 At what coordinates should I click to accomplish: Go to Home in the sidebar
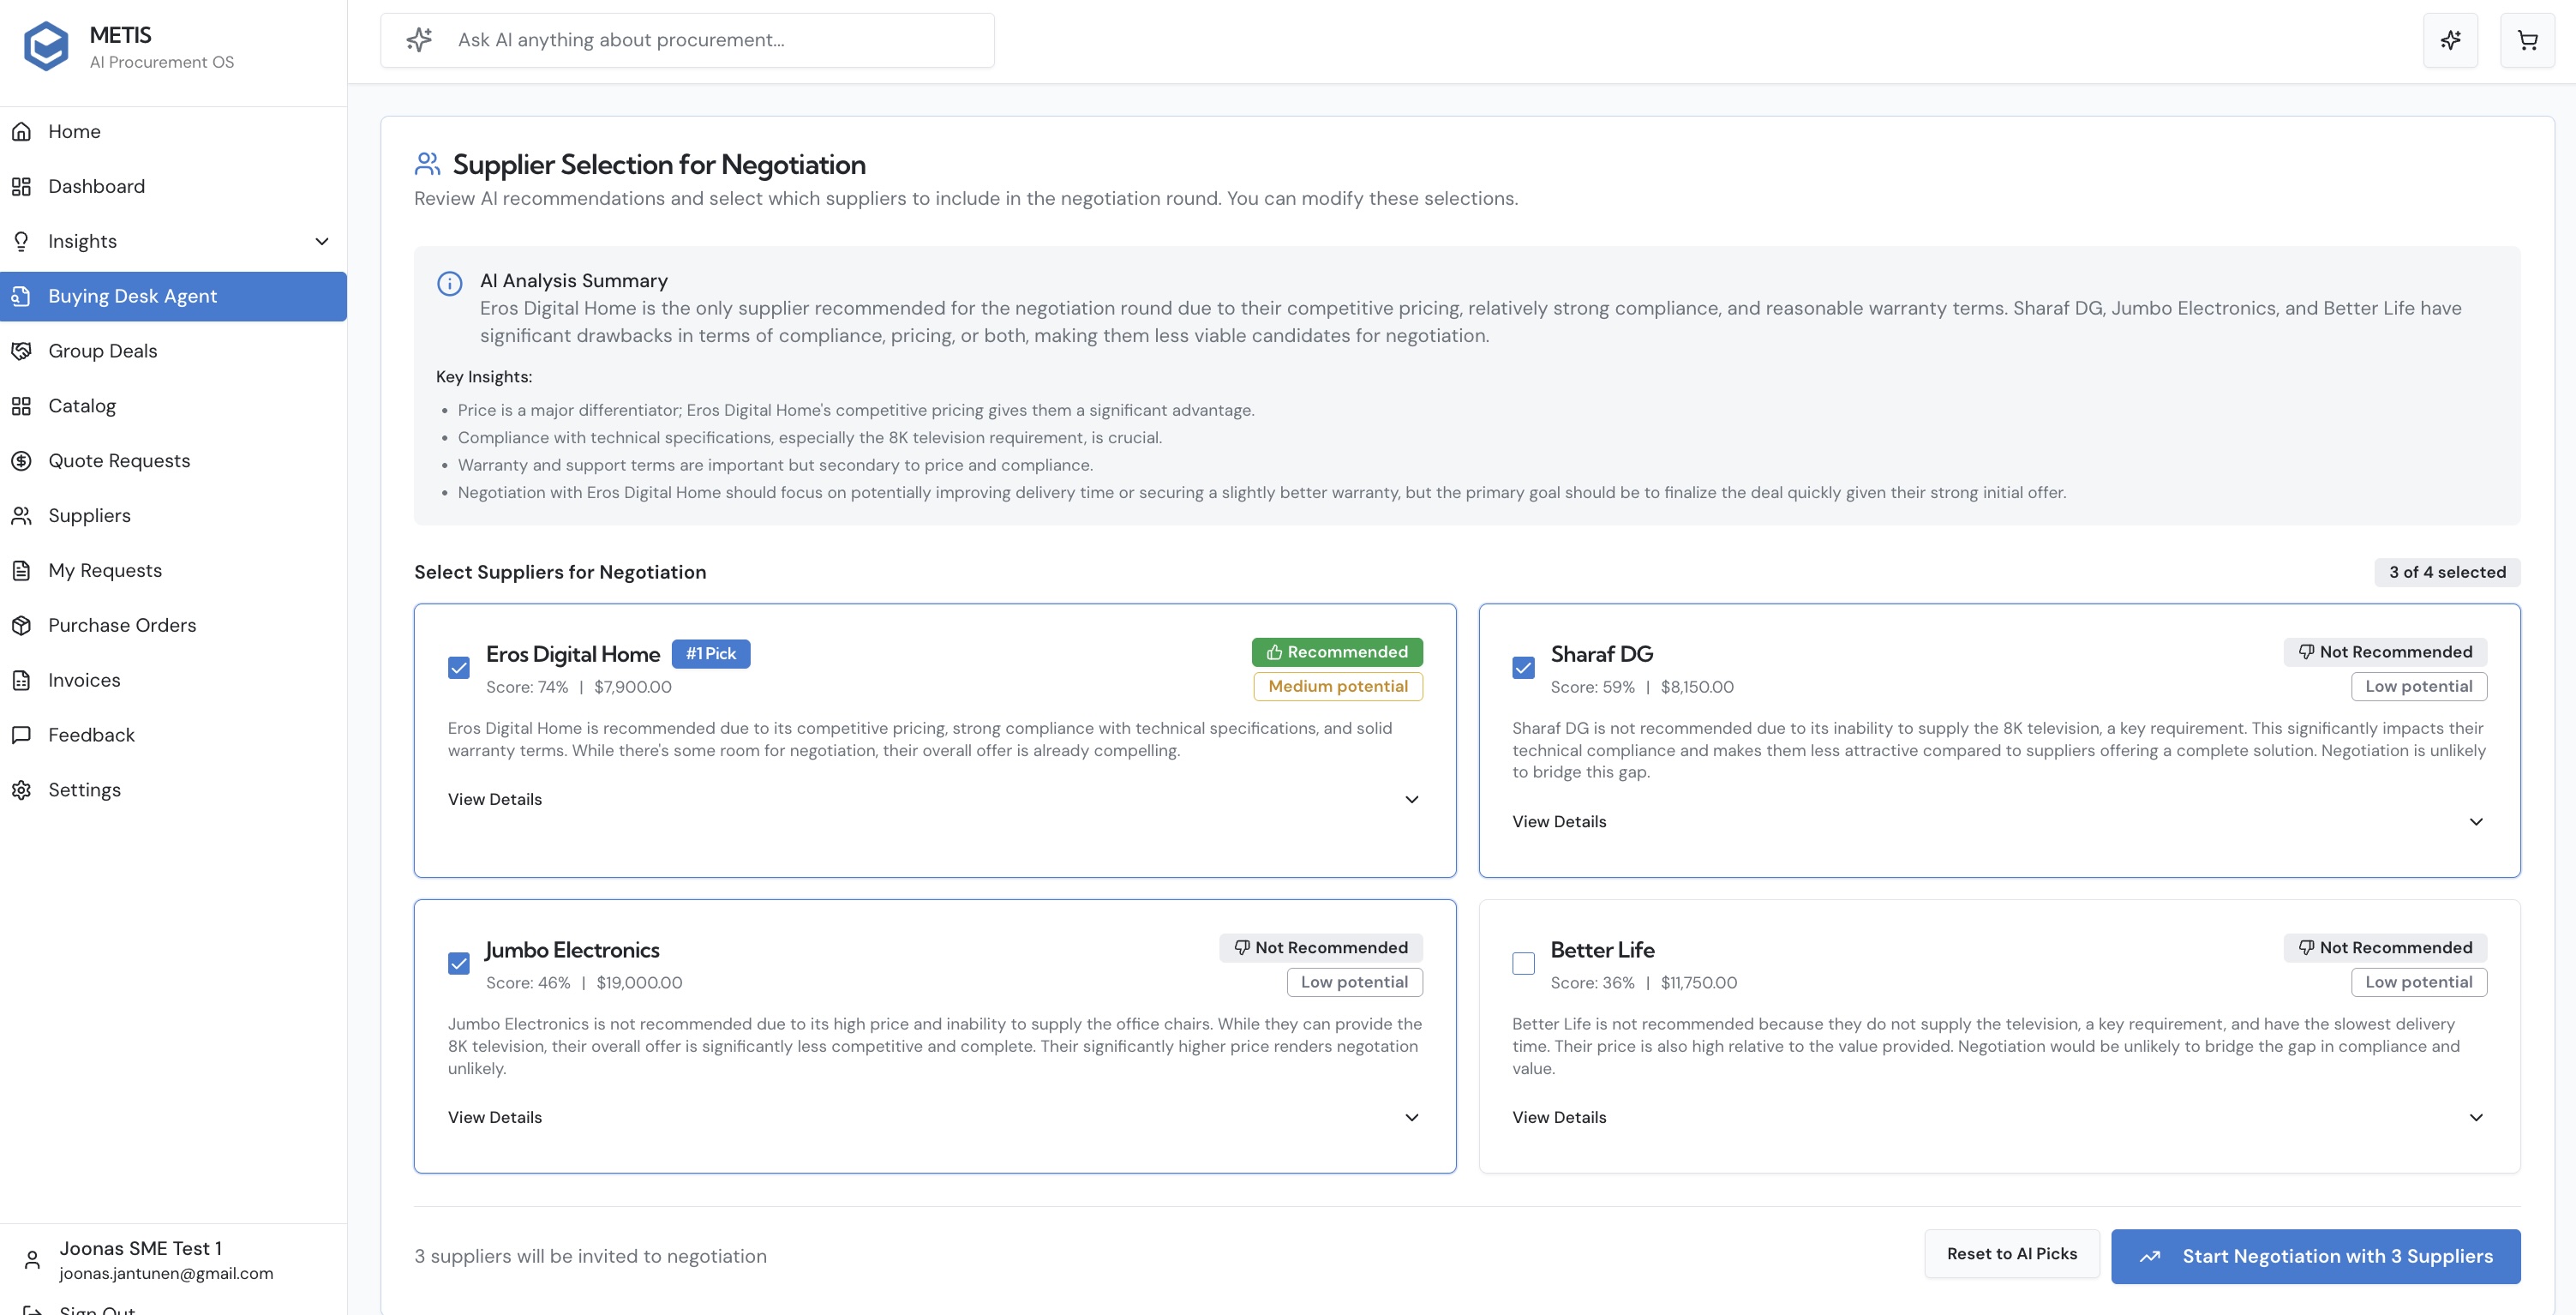pos(173,132)
